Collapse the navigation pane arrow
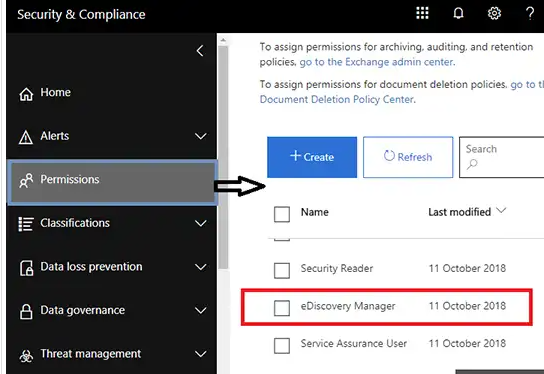 pos(200,51)
